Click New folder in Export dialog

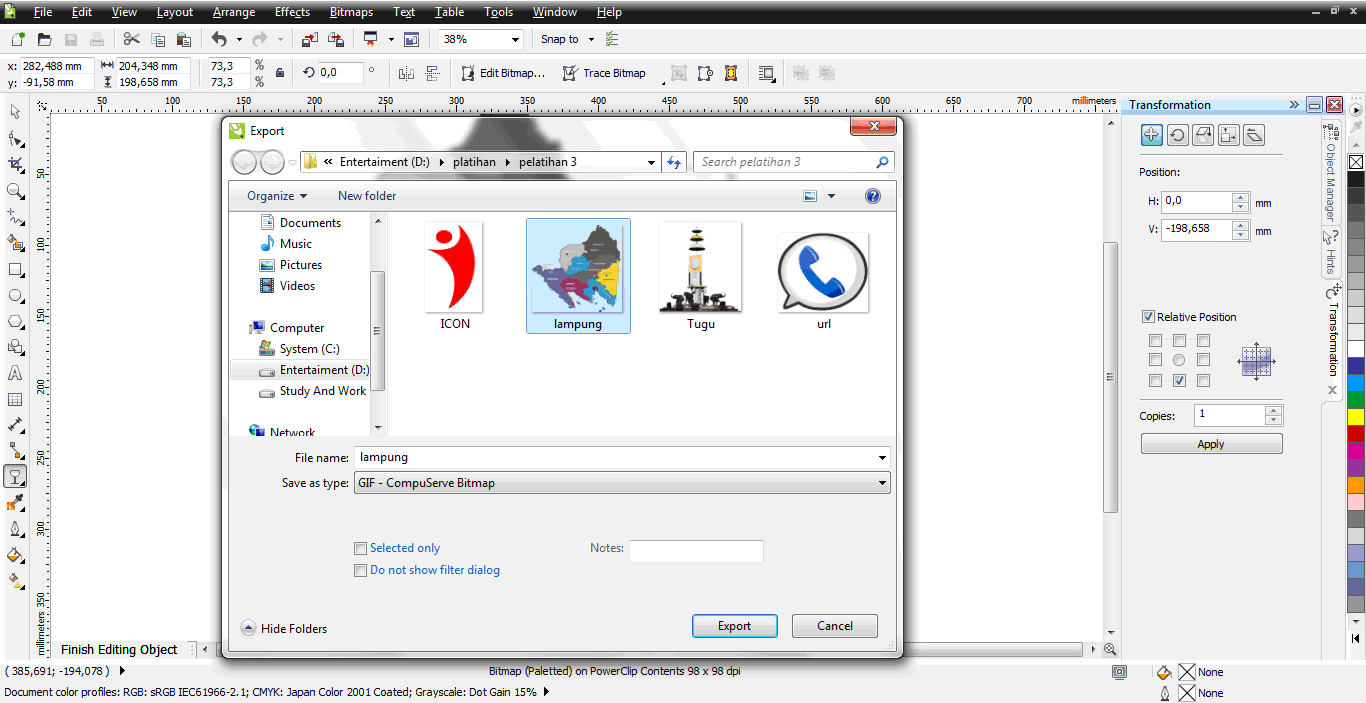pyautogui.click(x=367, y=196)
